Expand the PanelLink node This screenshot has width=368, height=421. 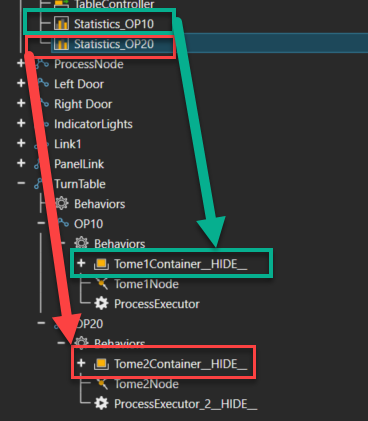tap(21, 163)
